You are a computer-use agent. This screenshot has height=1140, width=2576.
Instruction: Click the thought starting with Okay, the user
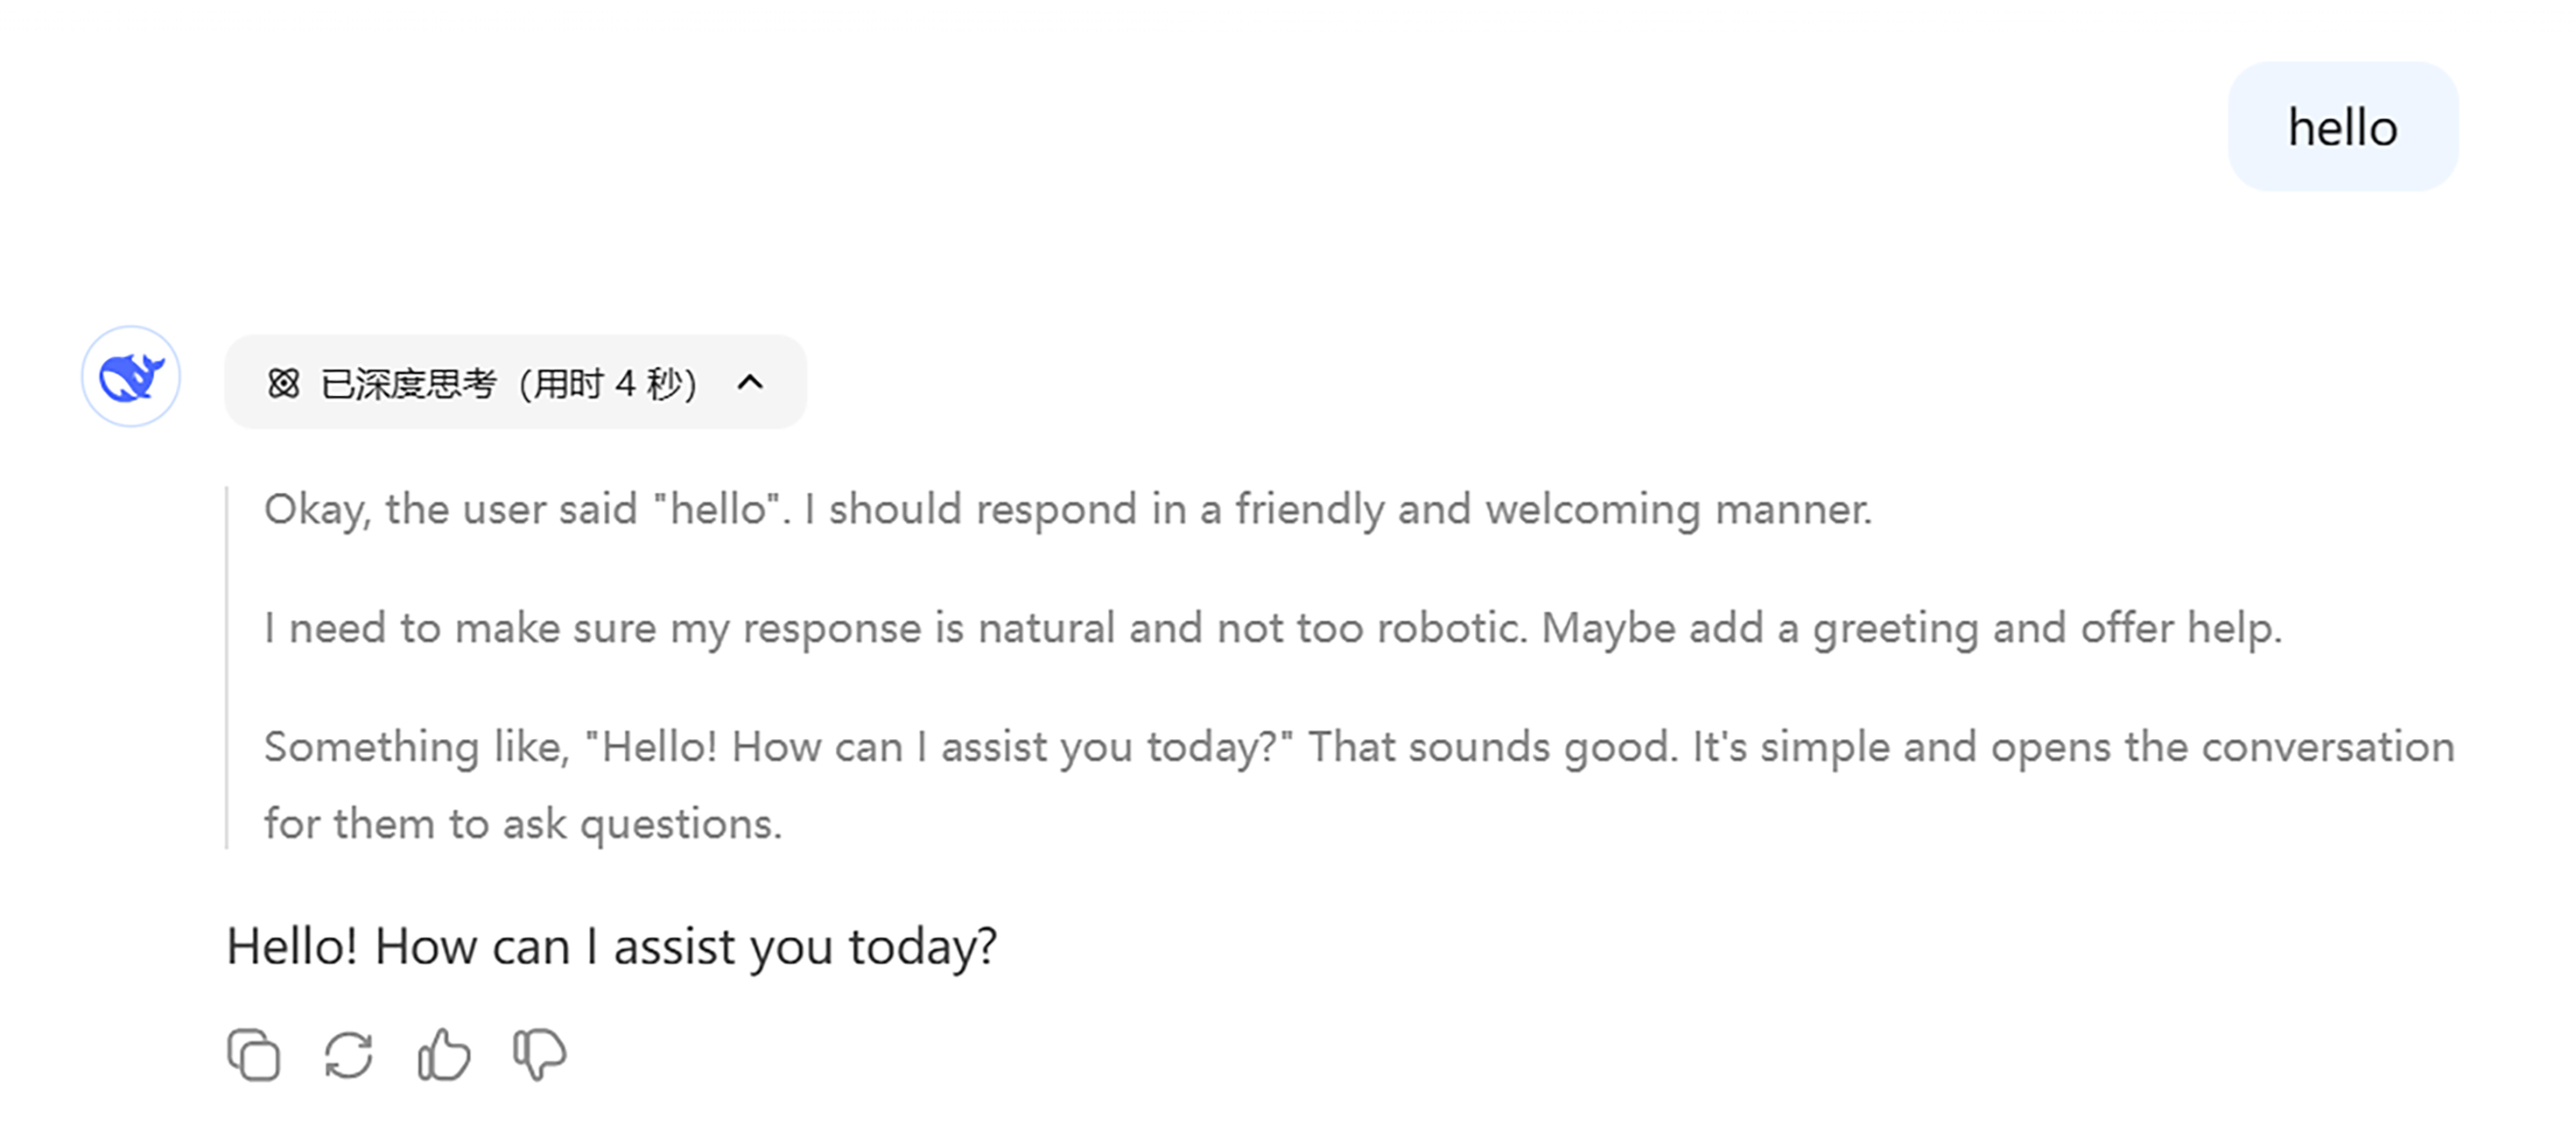pyautogui.click(x=450, y=510)
